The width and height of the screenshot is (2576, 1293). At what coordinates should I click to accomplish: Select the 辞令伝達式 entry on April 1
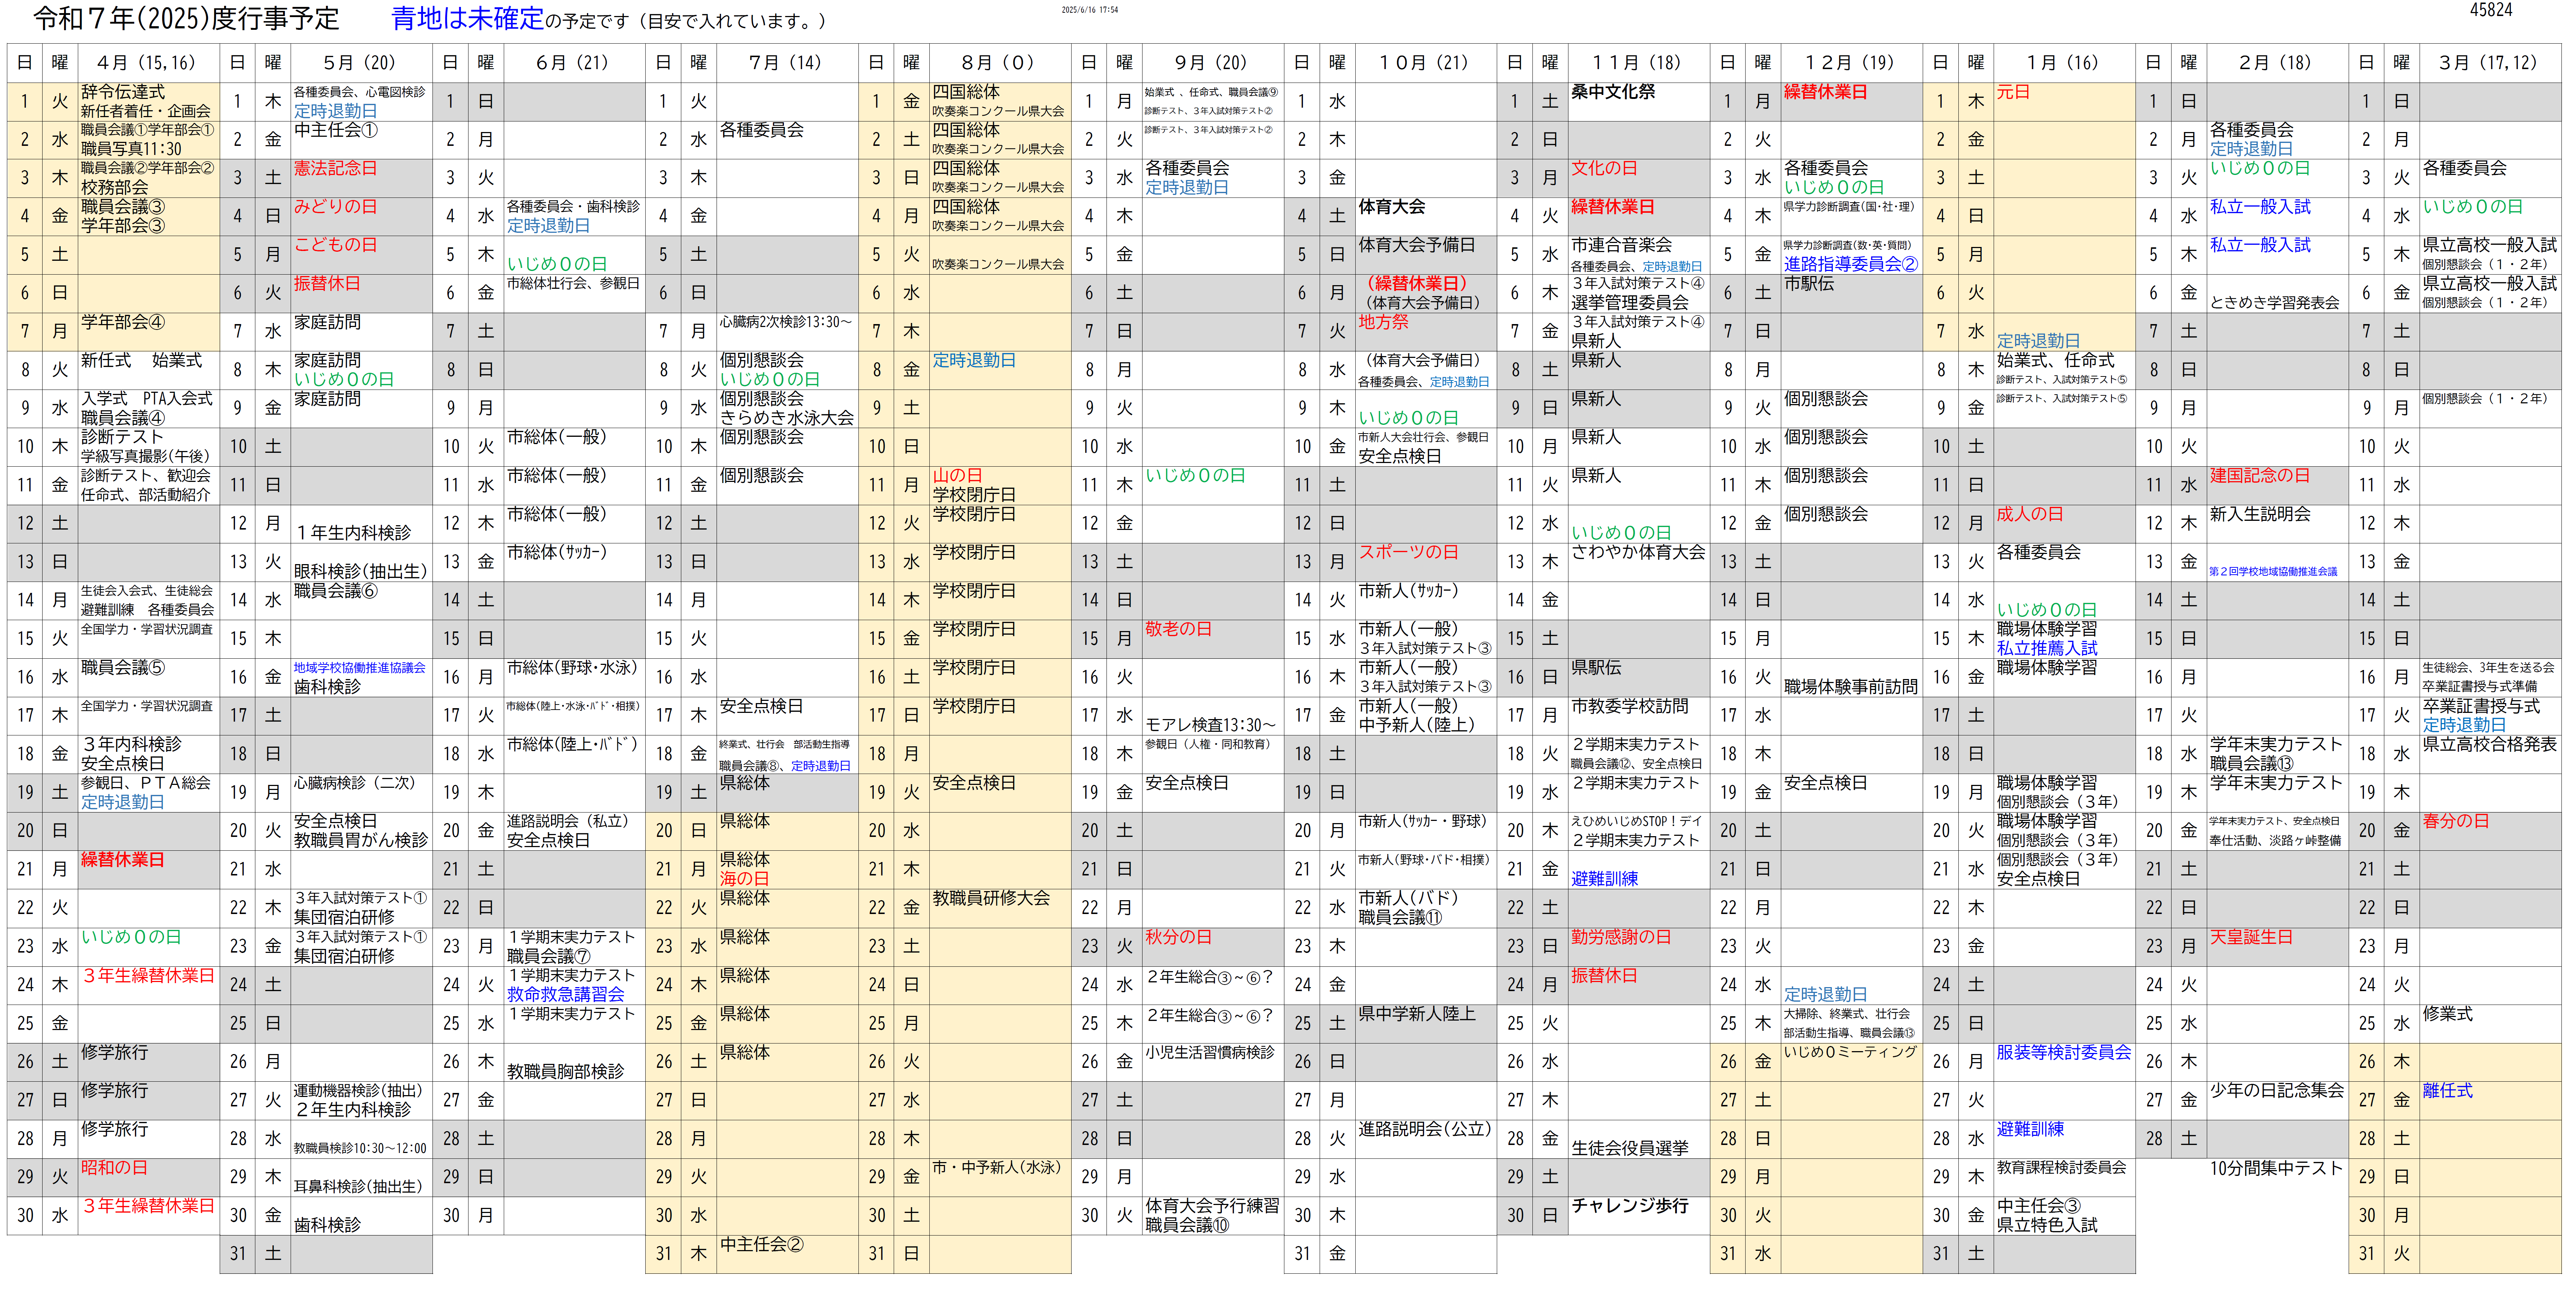point(123,92)
